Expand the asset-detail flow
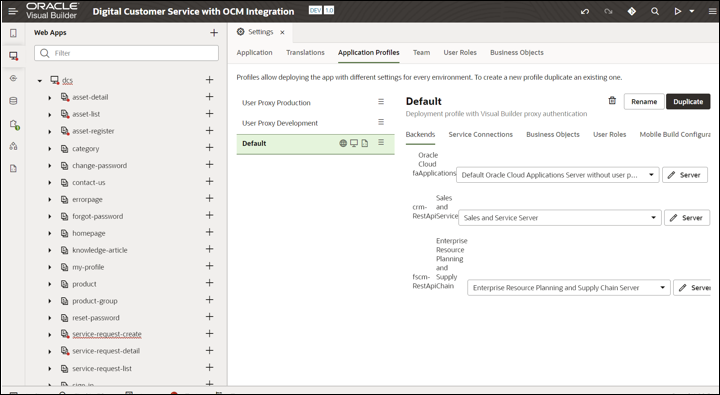 [50, 97]
